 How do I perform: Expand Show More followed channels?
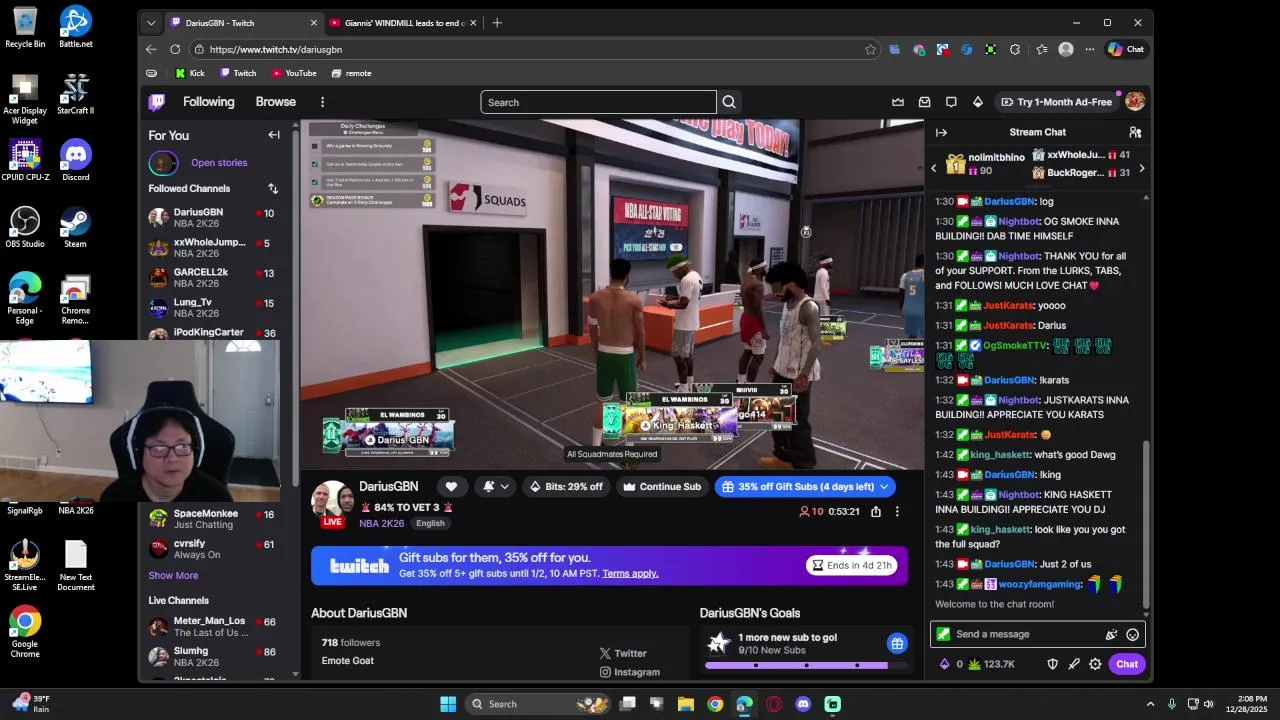[173, 576]
